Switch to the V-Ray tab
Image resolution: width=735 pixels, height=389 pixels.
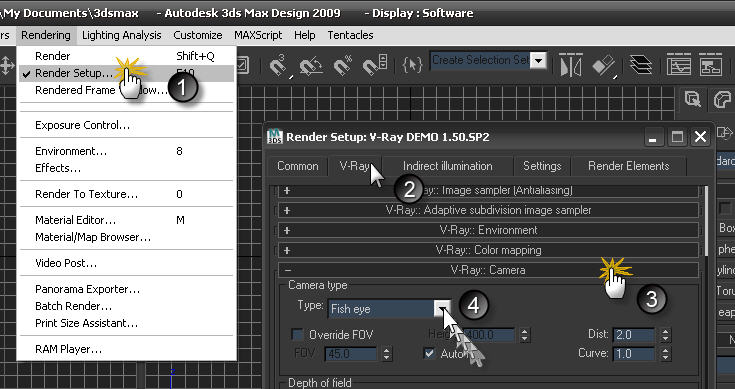355,166
